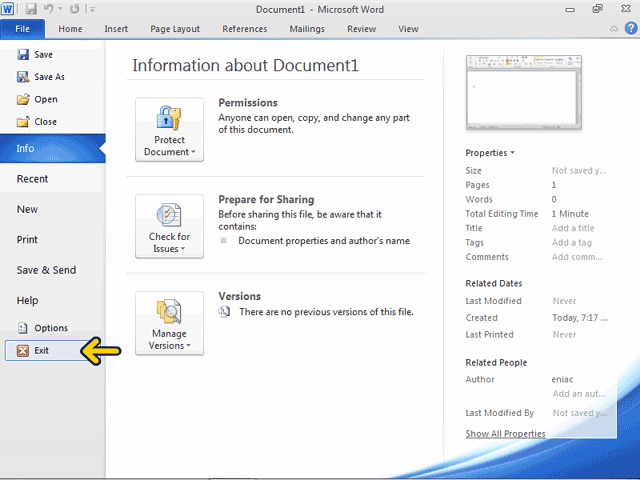
Task: Open the Page Layout tab
Action: (175, 29)
